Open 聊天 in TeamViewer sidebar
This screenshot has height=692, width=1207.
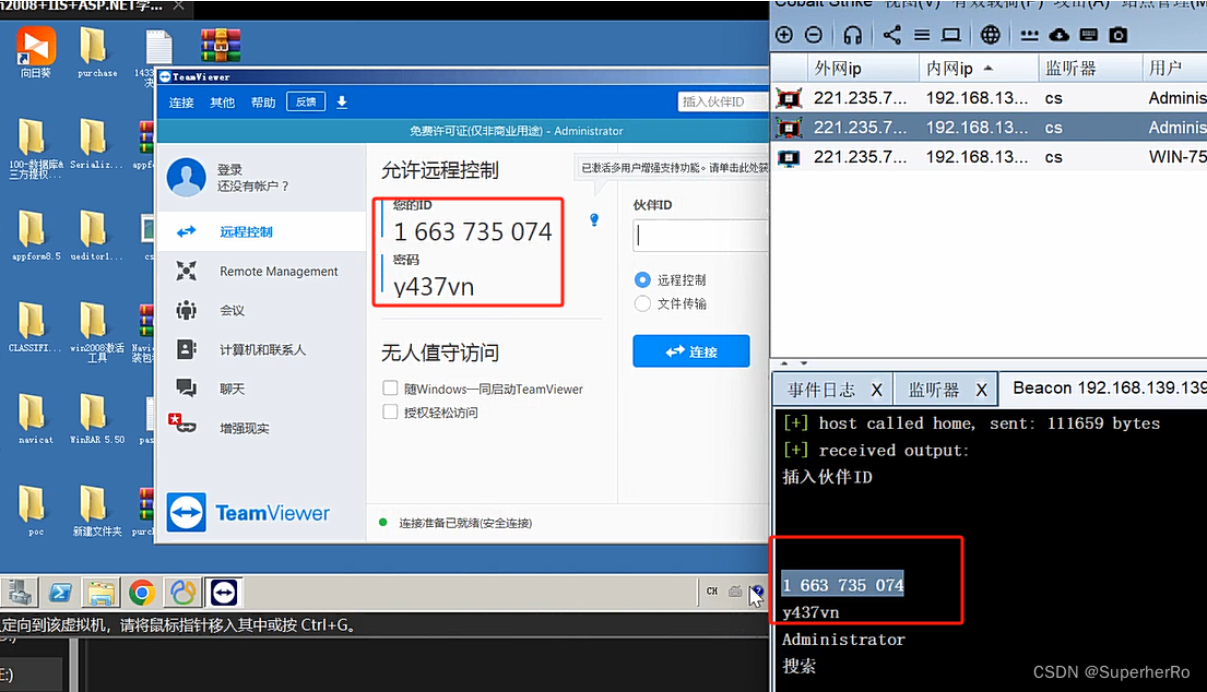261,388
